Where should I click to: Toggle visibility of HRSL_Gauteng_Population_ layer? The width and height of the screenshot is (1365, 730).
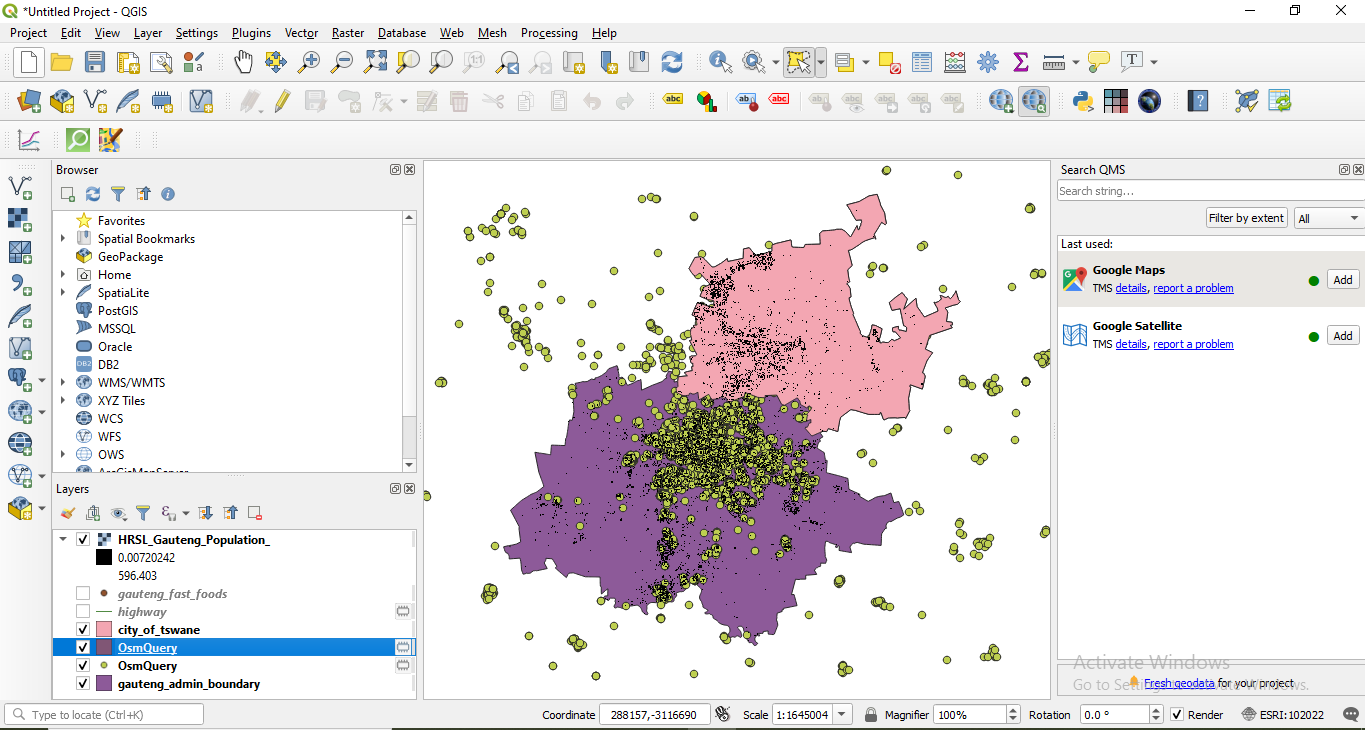[83, 540]
